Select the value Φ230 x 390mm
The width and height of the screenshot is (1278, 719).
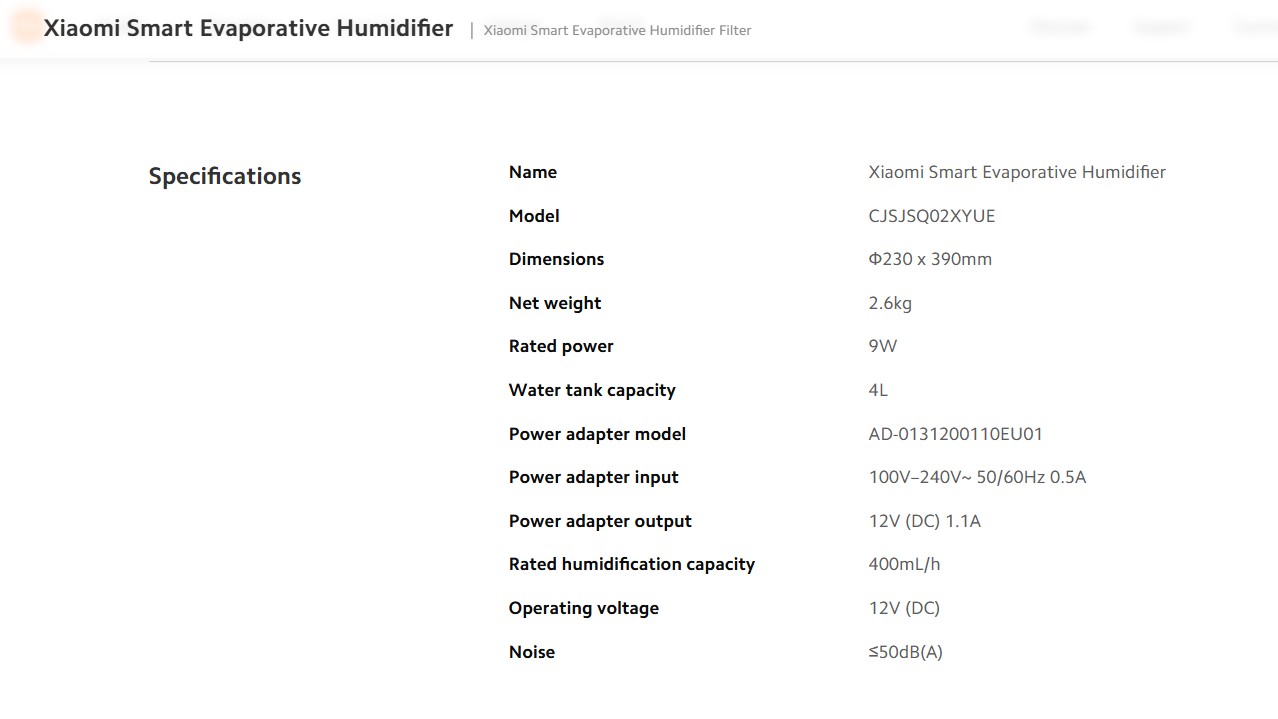(930, 259)
